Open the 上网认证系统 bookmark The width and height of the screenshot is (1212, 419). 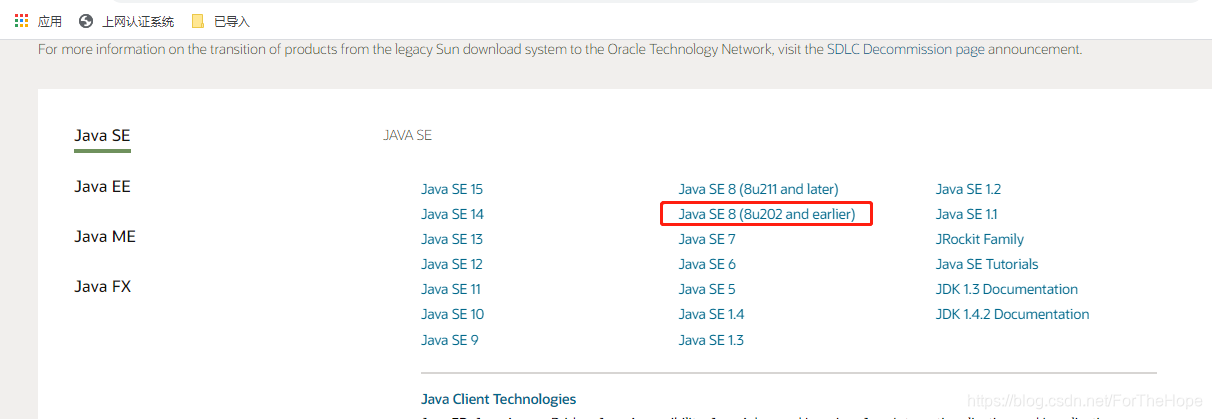pos(137,21)
